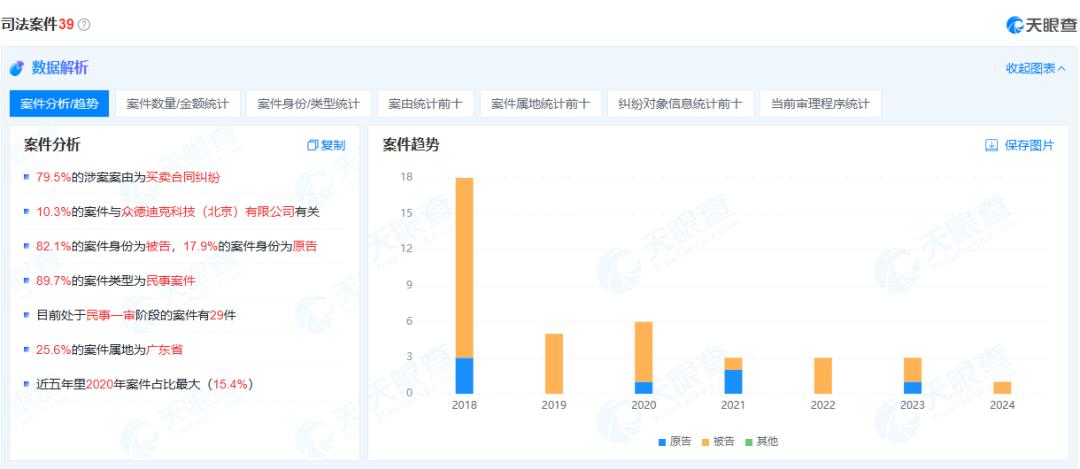1080x469 pixels.
Task: Toggle the 被告 legend series
Action: tap(718, 441)
